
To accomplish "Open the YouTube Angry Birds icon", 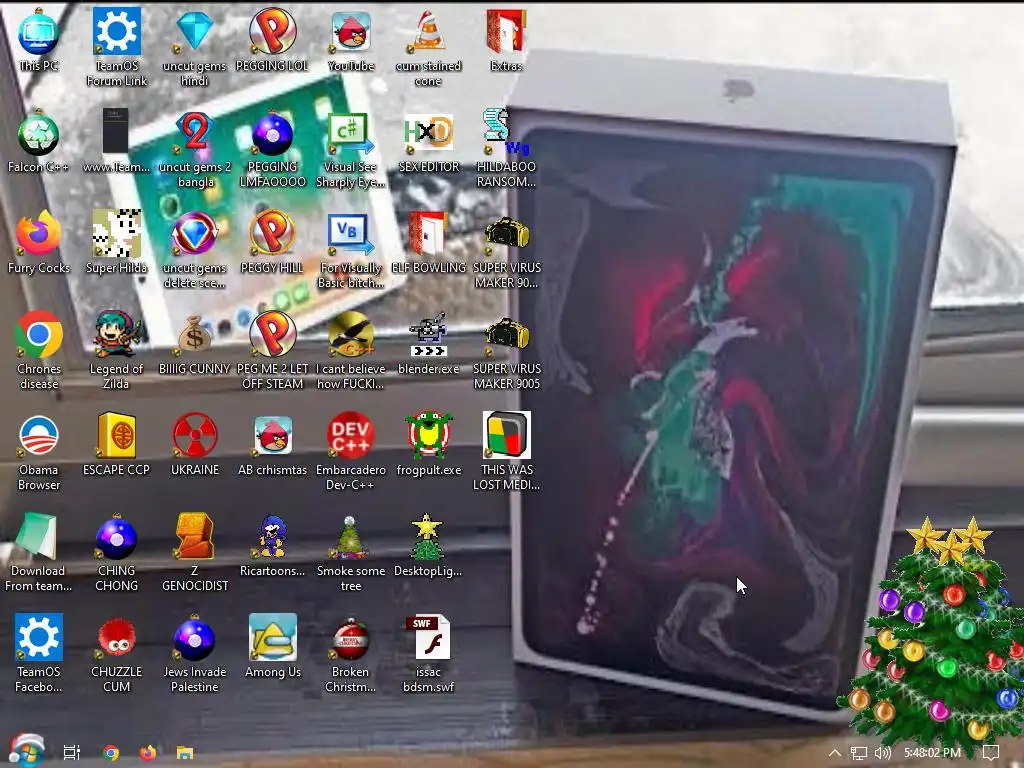I will click(351, 40).
